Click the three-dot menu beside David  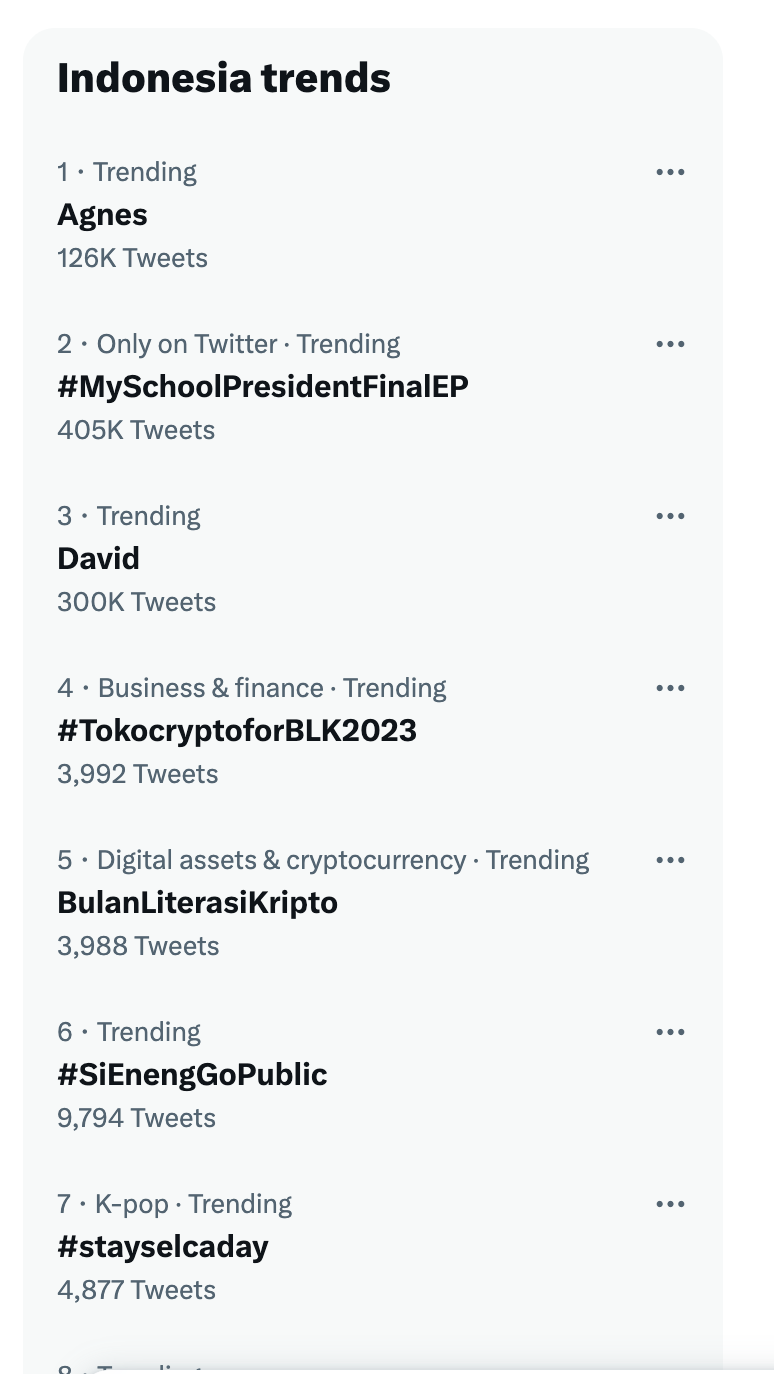[670, 516]
